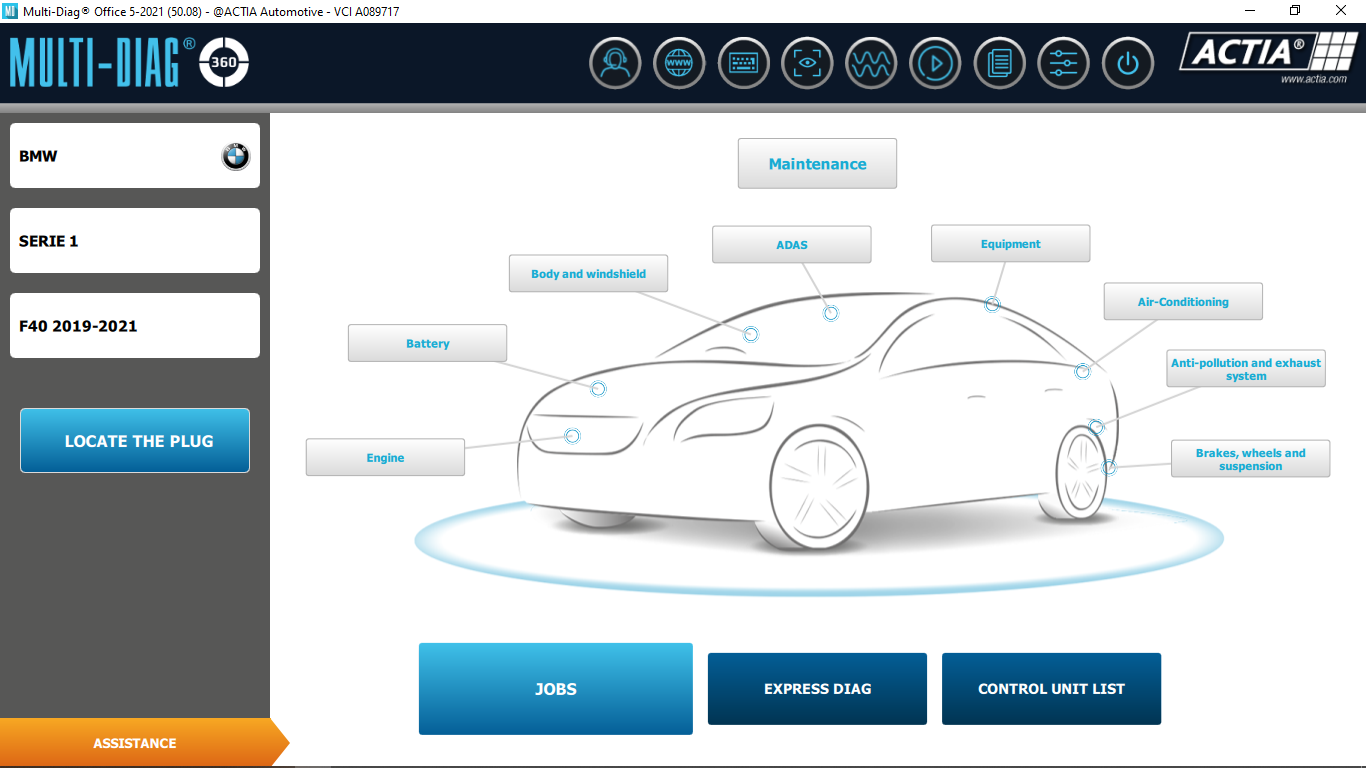The height and width of the screenshot is (768, 1366).
Task: Open the waveform oscilloscope icon
Action: coord(871,63)
